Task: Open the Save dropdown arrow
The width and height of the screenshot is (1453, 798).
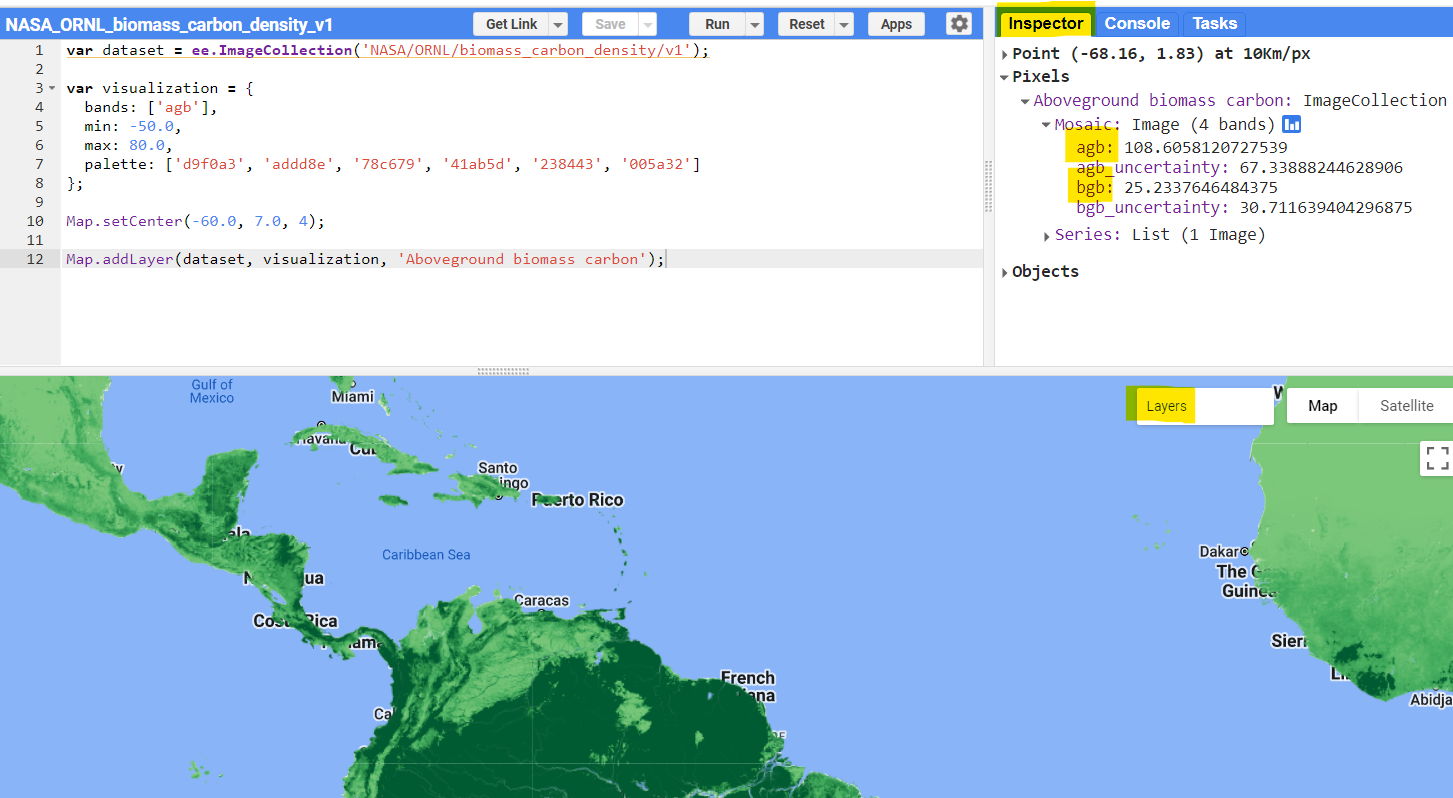Action: (x=646, y=23)
